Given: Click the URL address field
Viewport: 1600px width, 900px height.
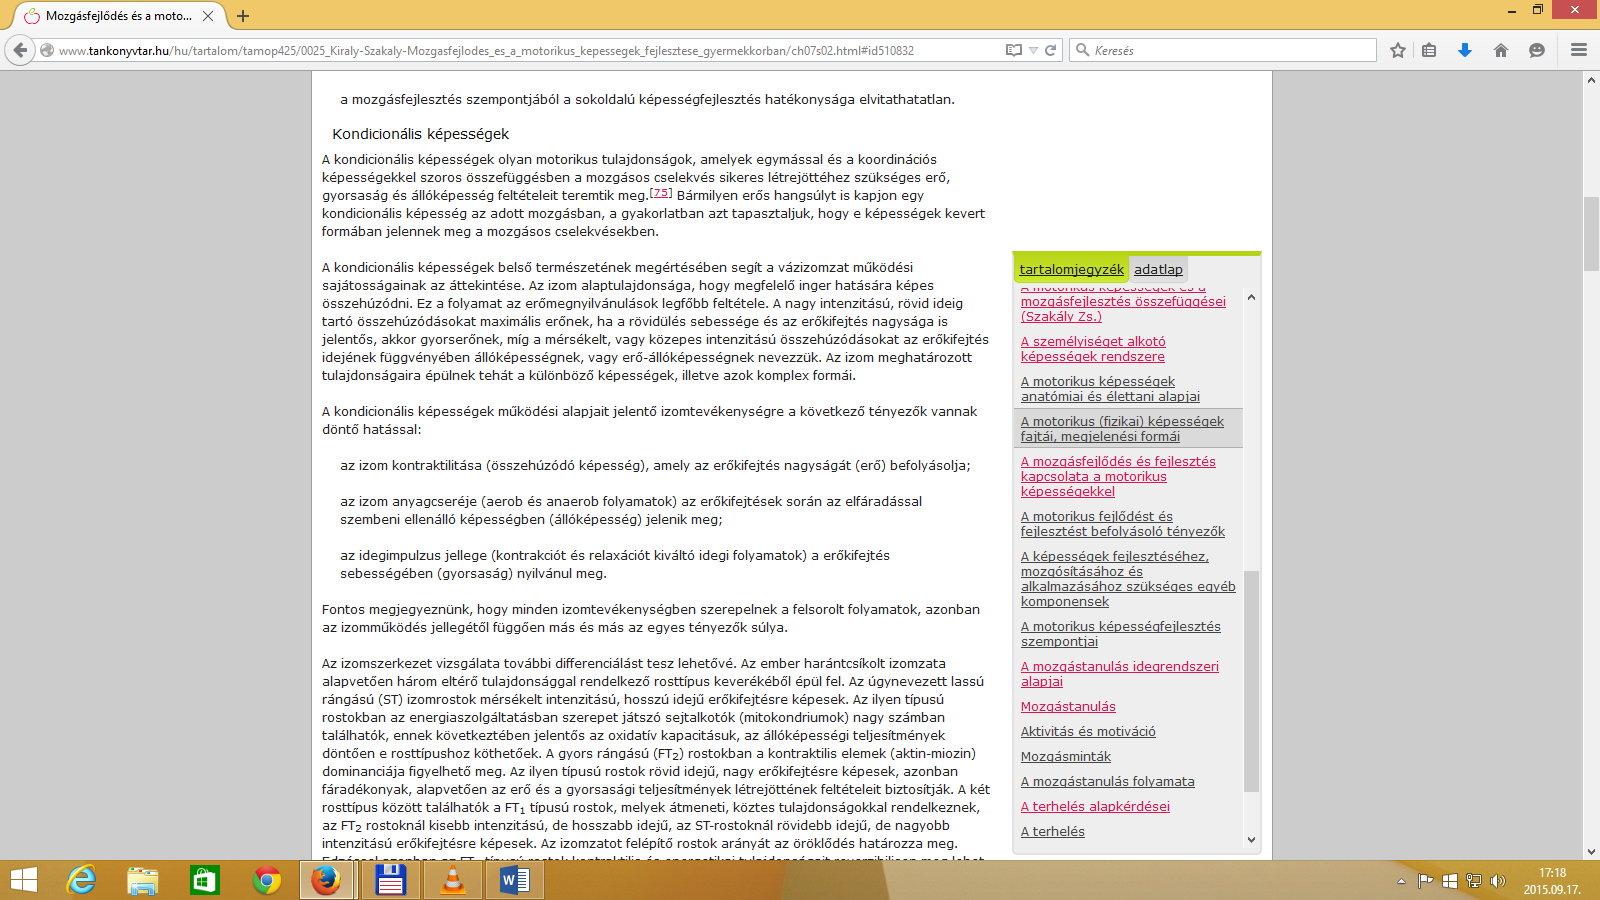Looking at the screenshot, I should 530,50.
